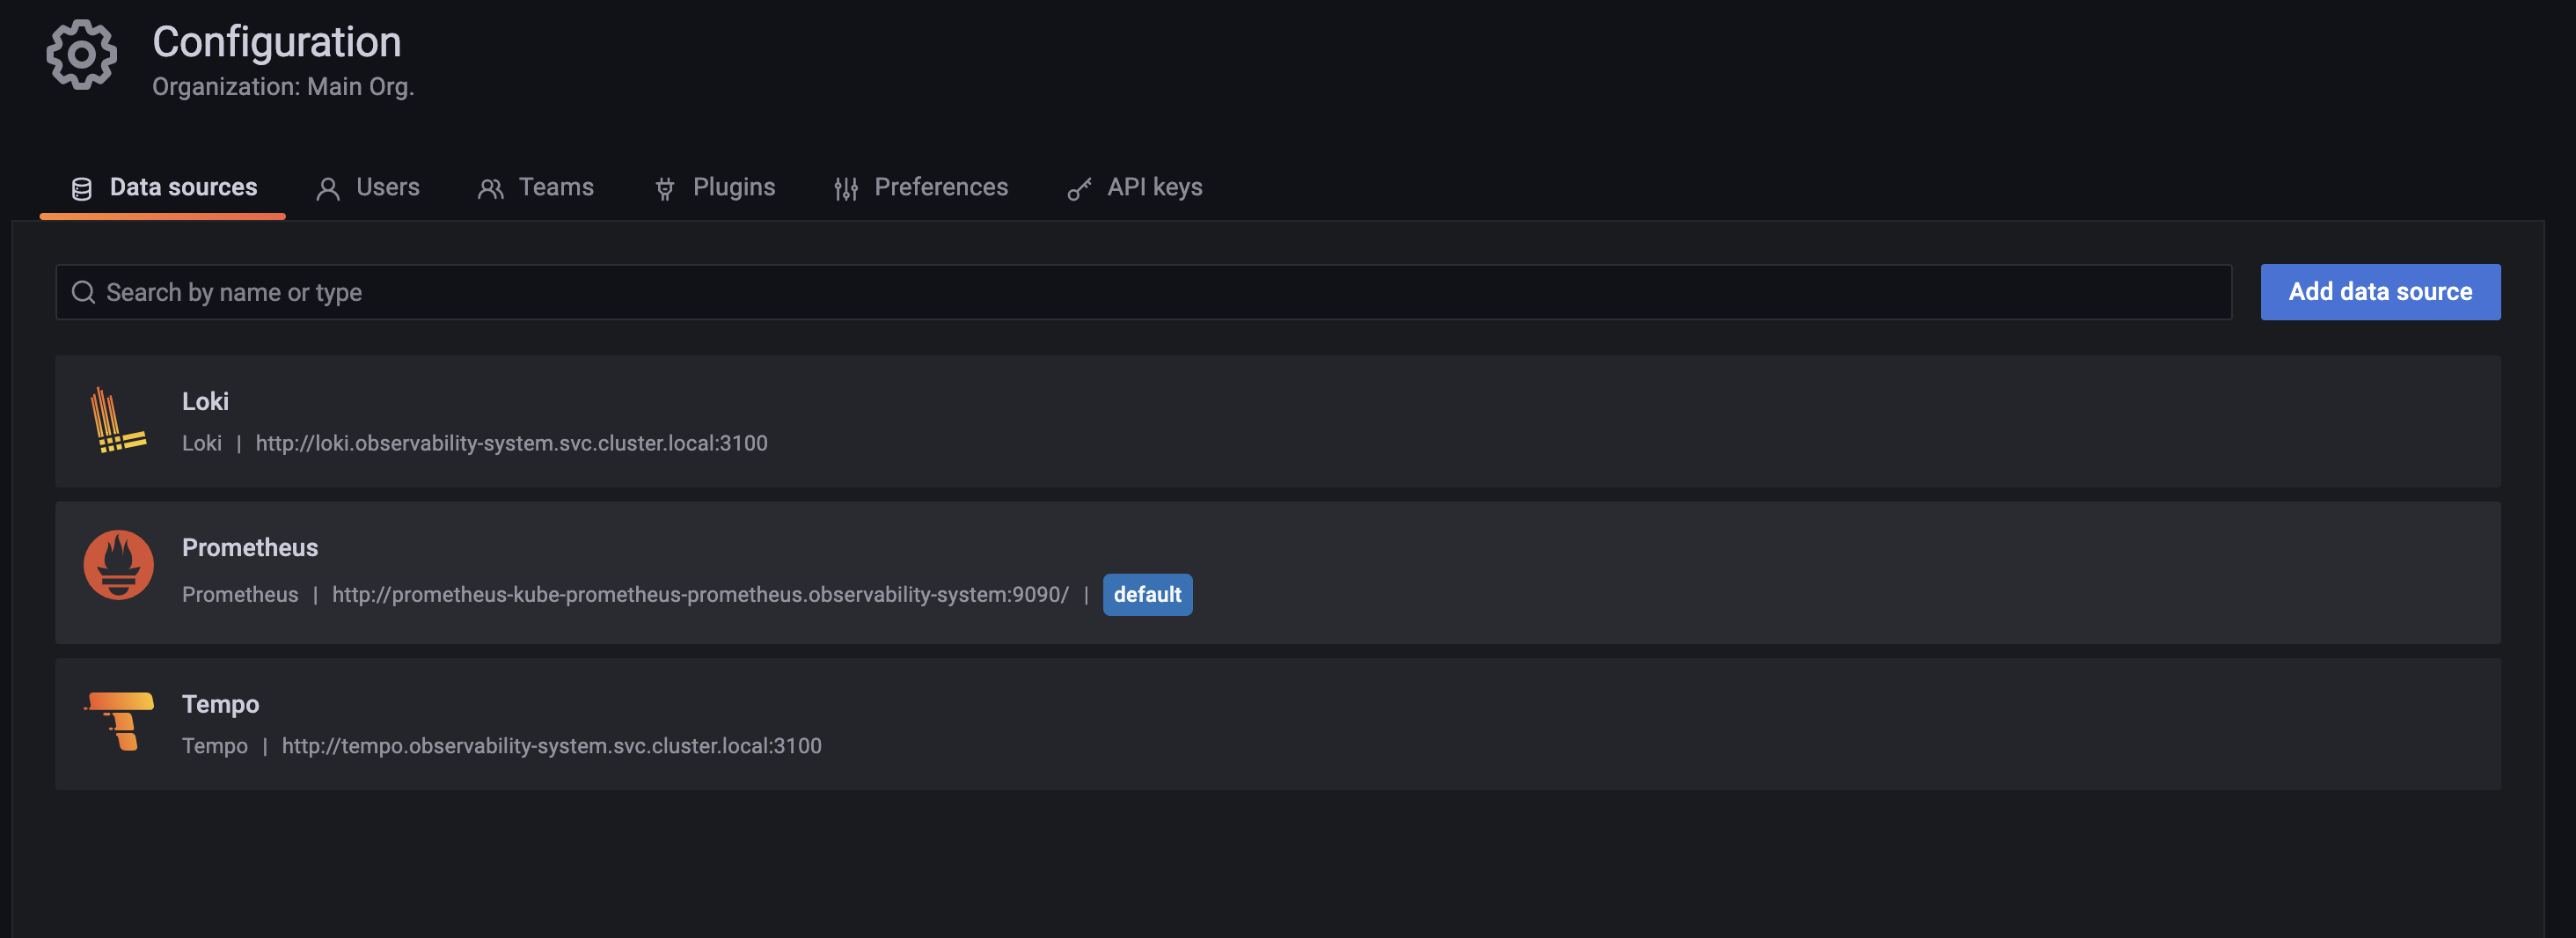The image size is (2576, 938).
Task: Click the Loki data source logo
Action: tap(118, 420)
